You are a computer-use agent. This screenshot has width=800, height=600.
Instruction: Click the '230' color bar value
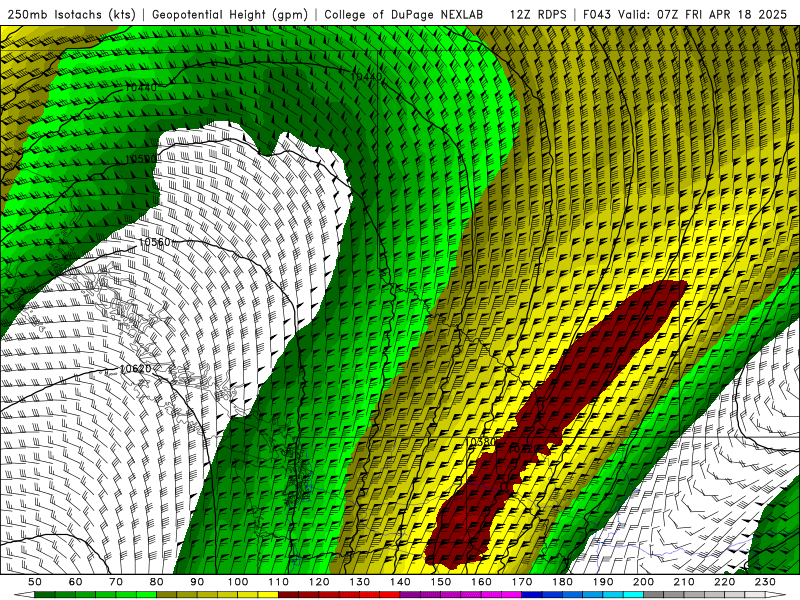pos(765,582)
